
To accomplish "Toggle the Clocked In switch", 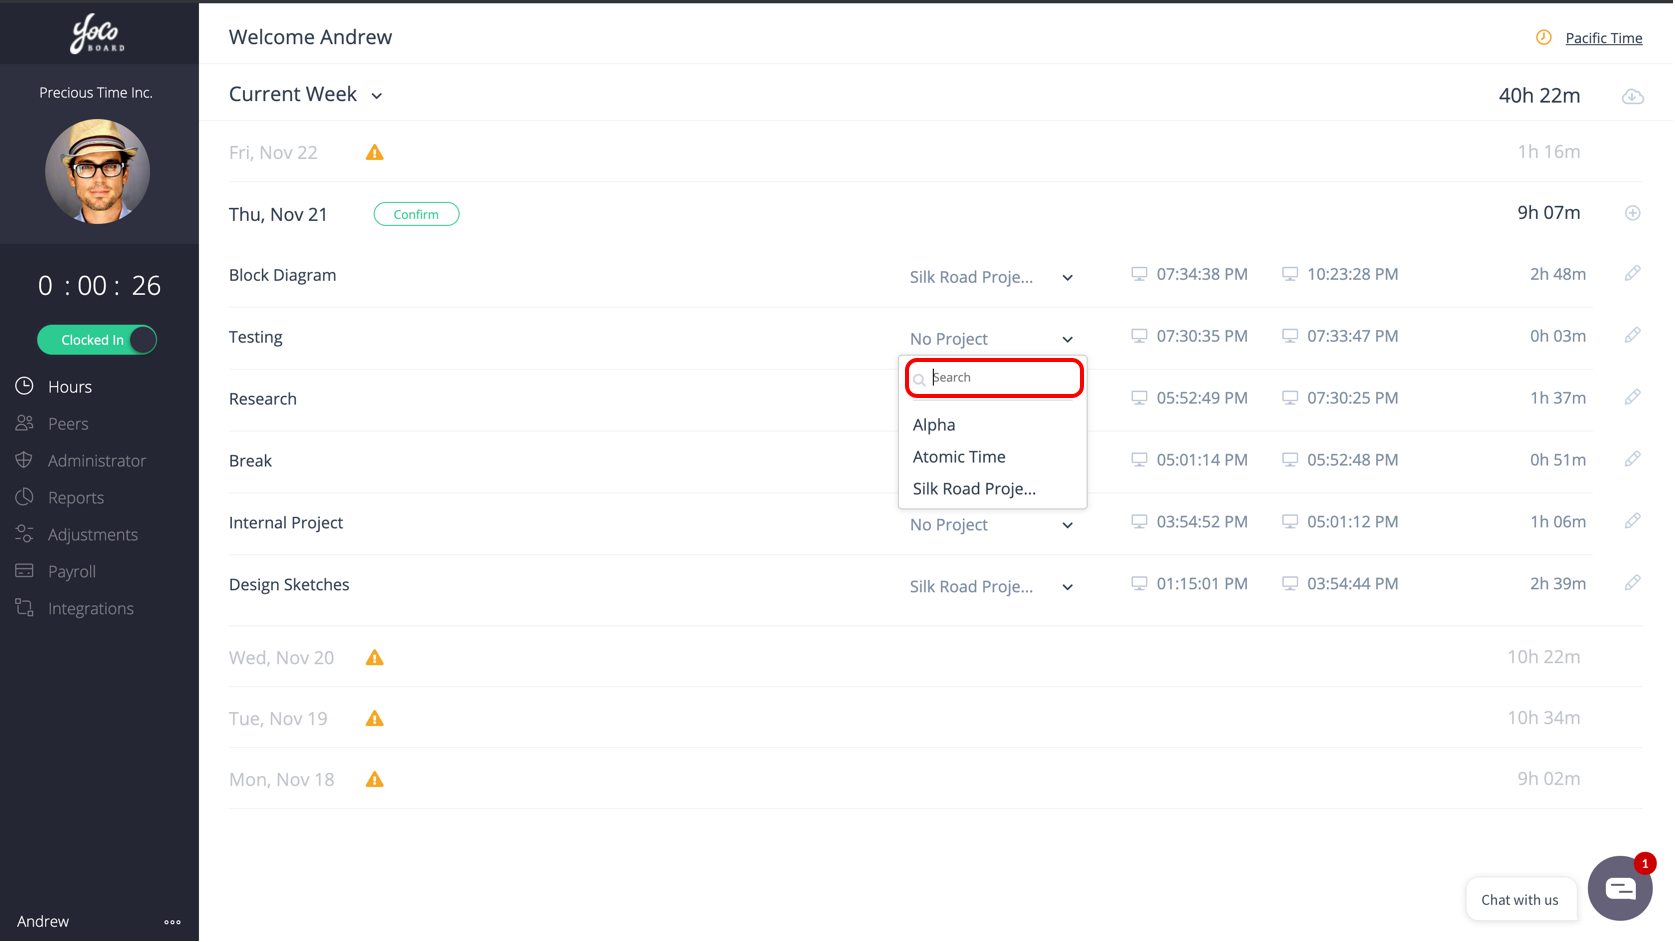I will (96, 340).
